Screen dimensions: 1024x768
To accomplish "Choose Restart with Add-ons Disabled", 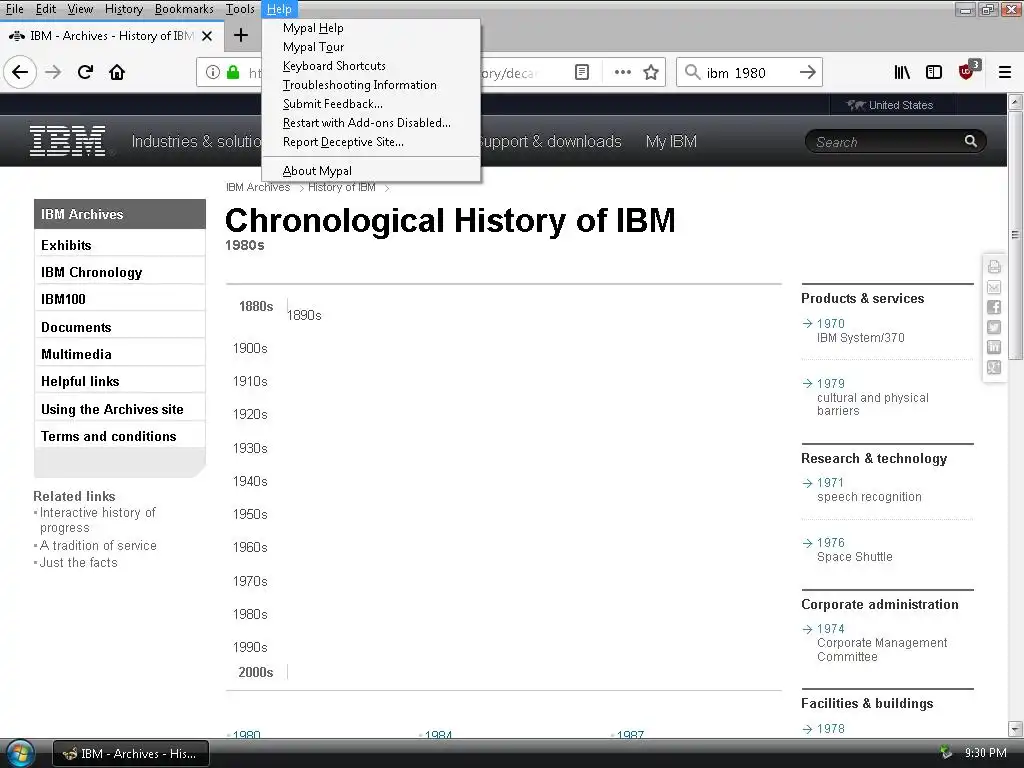I will click(371, 123).
